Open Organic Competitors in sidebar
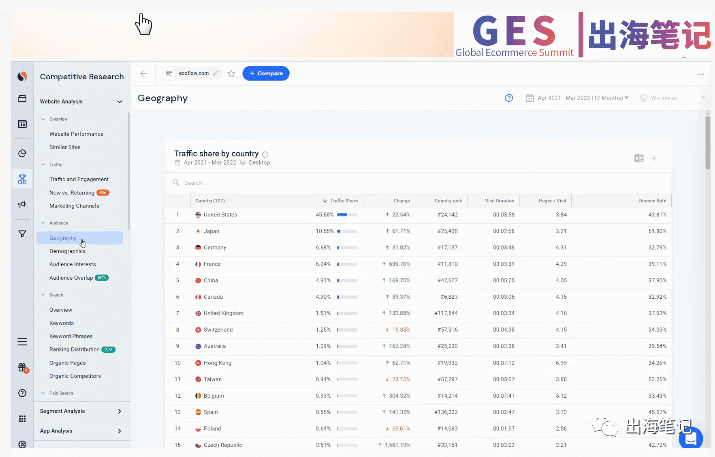This screenshot has width=715, height=457. click(x=75, y=376)
